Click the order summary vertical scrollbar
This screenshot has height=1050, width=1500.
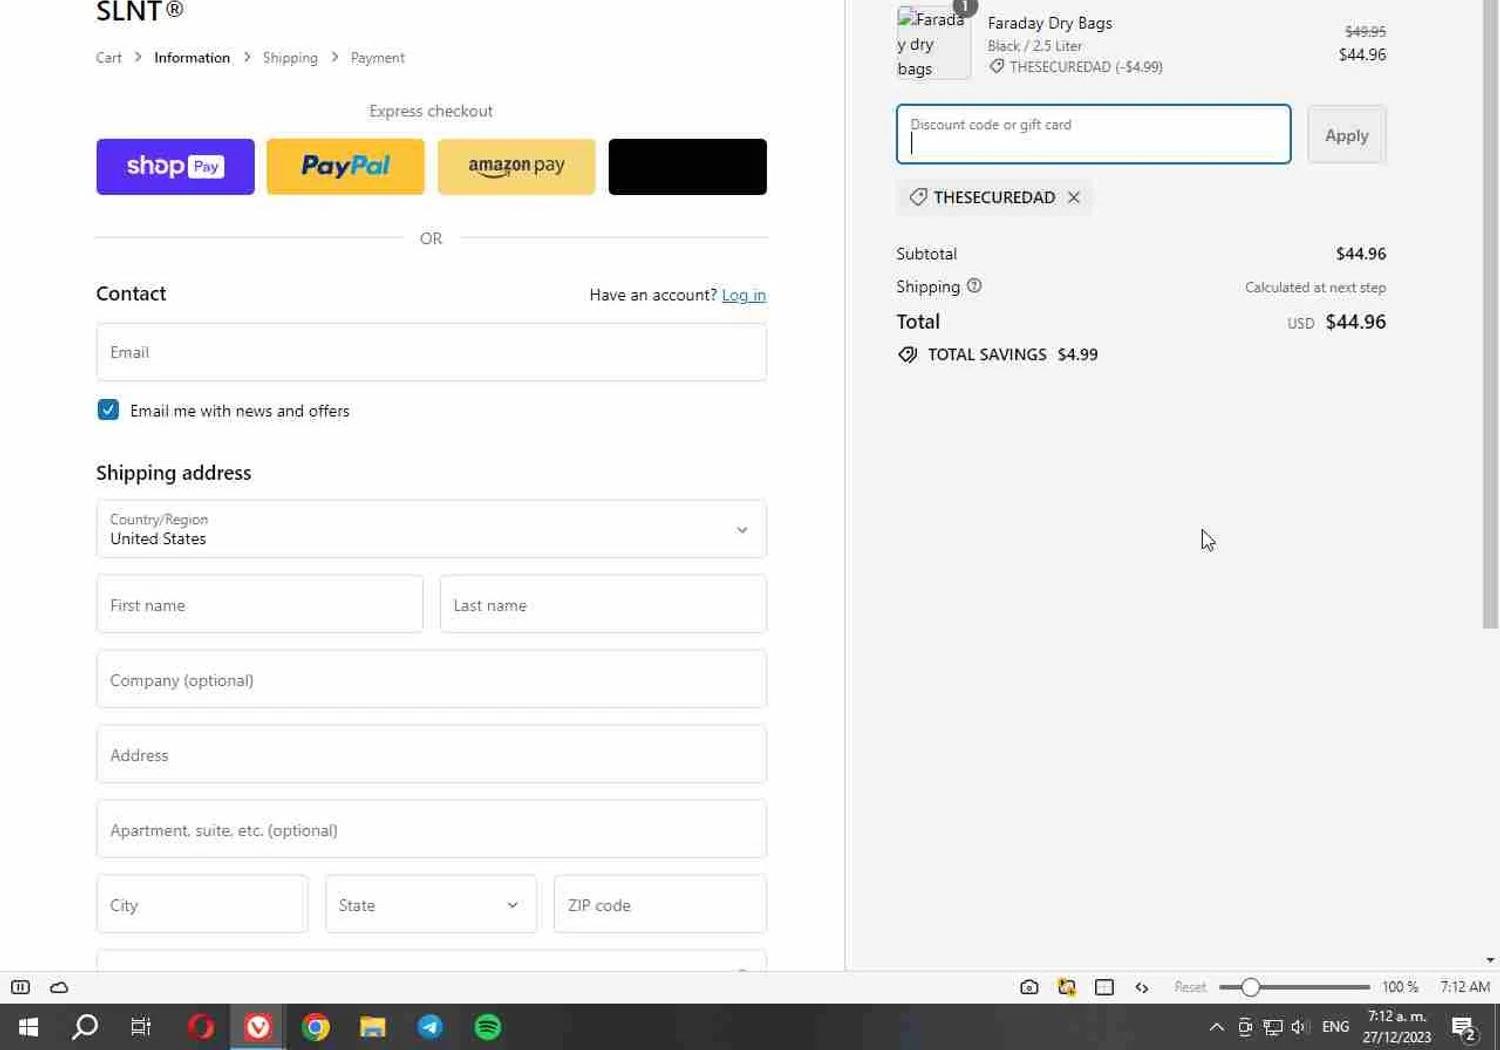[x=1490, y=315]
